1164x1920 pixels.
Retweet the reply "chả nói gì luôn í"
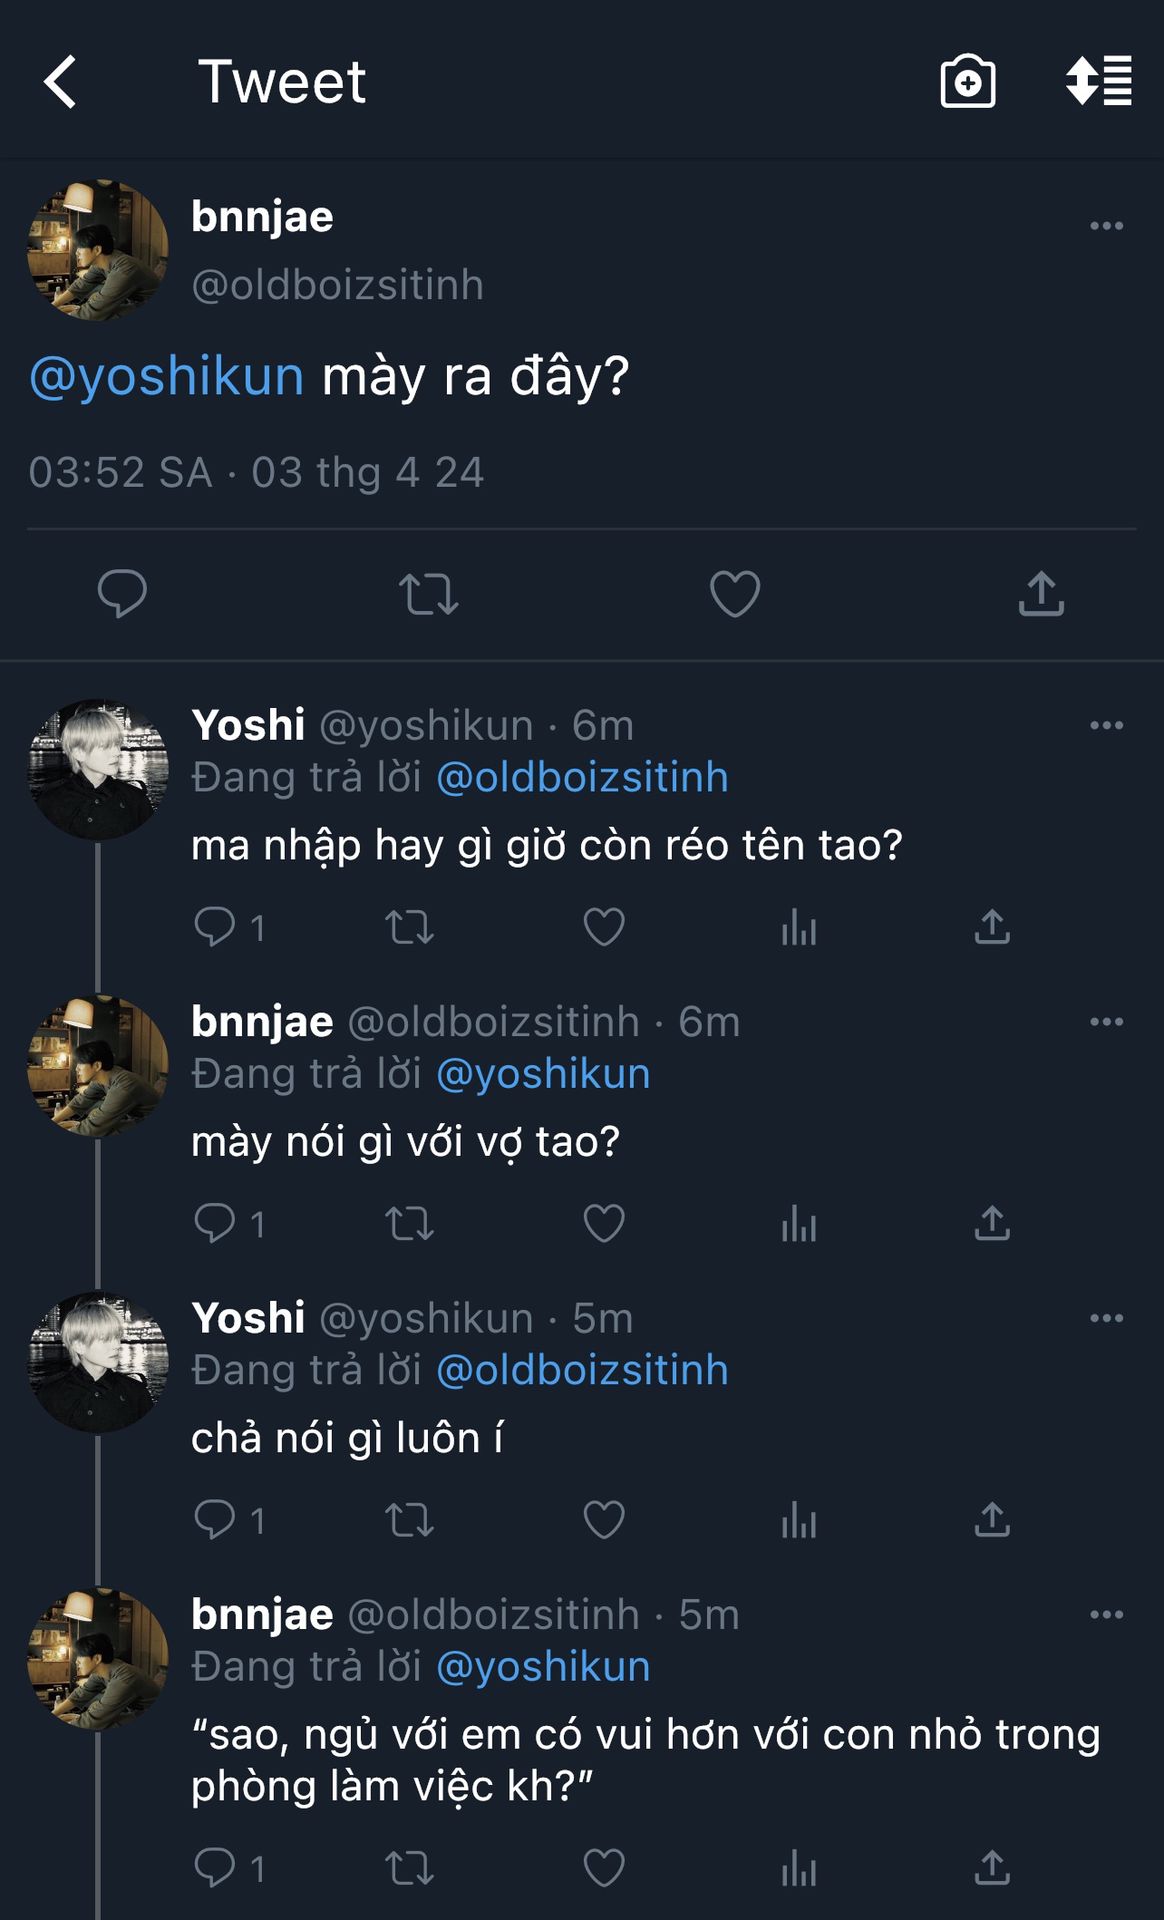point(410,1520)
